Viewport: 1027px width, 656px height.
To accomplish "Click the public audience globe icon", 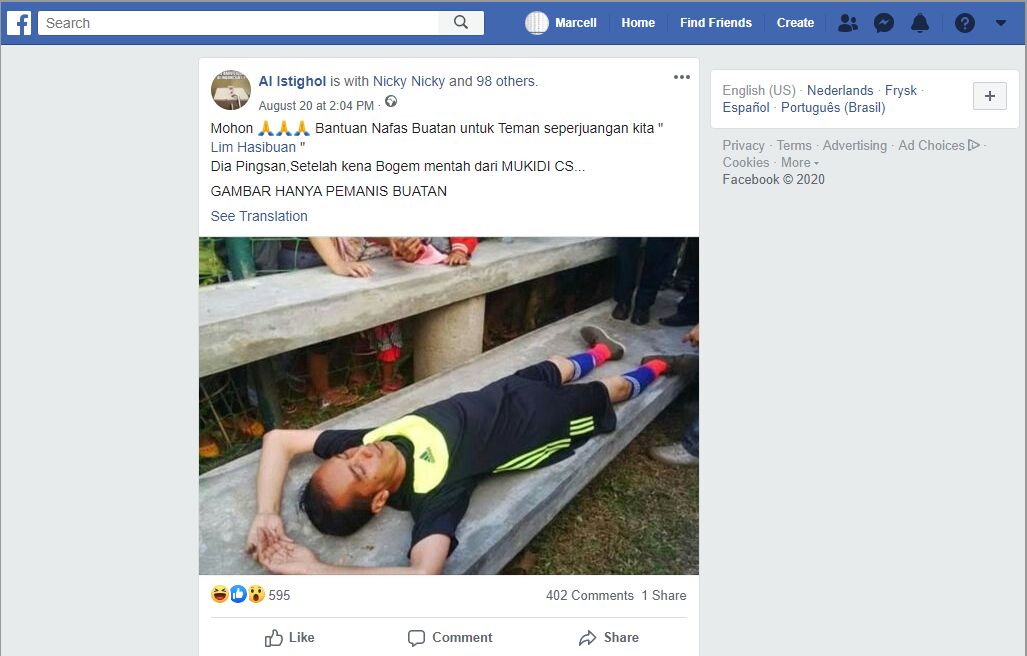I will 391,101.
